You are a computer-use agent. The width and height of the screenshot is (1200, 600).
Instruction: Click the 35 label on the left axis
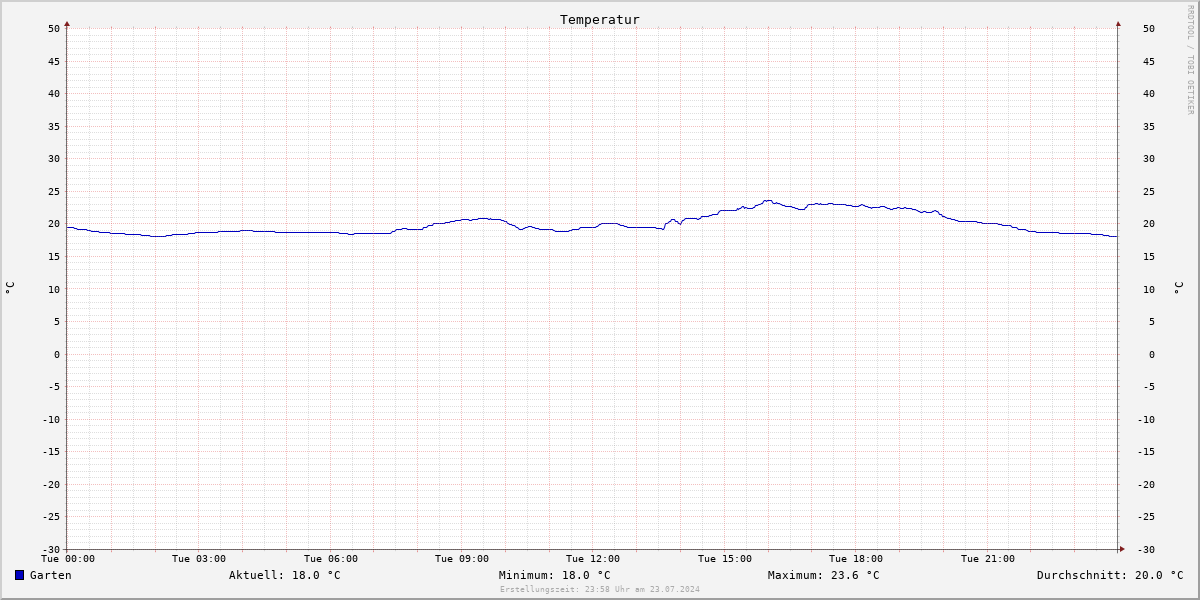(54, 126)
